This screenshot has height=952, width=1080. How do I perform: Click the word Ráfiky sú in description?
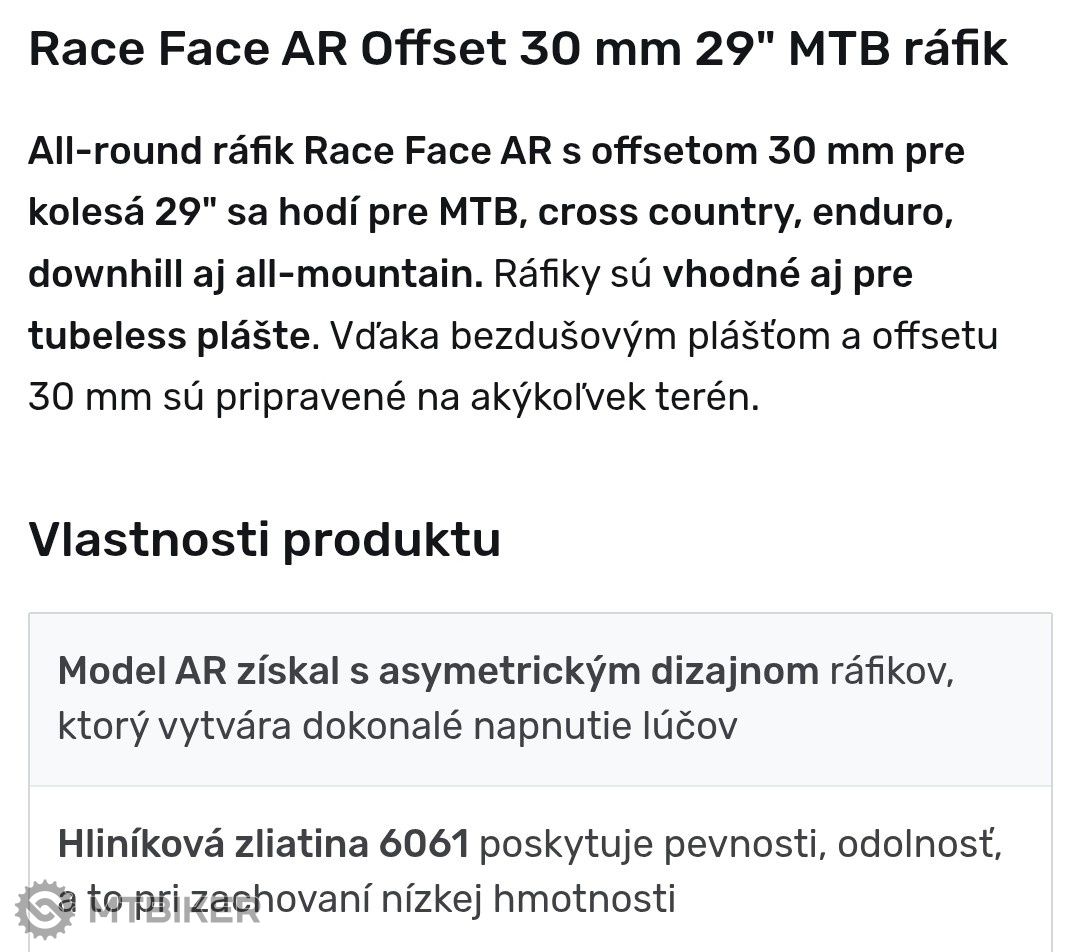(x=572, y=274)
